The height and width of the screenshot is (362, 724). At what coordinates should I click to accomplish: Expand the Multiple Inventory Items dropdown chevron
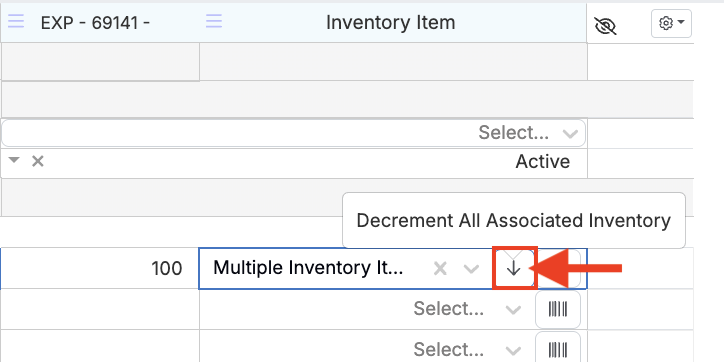471,269
